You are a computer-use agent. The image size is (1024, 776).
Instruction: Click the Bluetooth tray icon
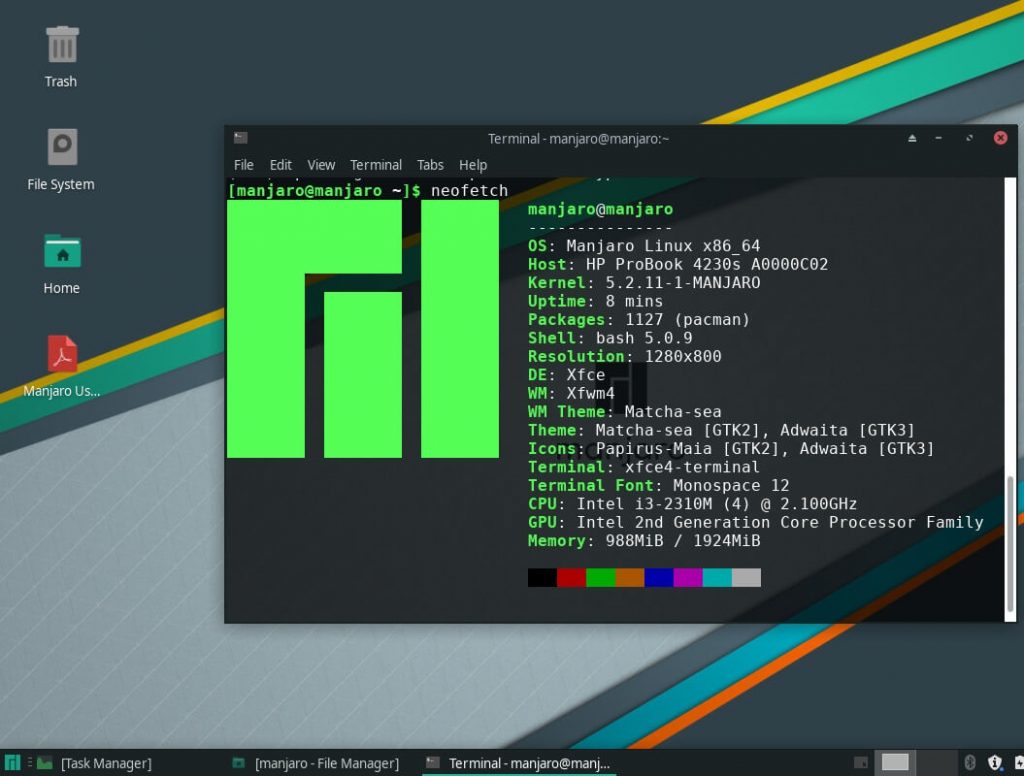pyautogui.click(x=970, y=762)
